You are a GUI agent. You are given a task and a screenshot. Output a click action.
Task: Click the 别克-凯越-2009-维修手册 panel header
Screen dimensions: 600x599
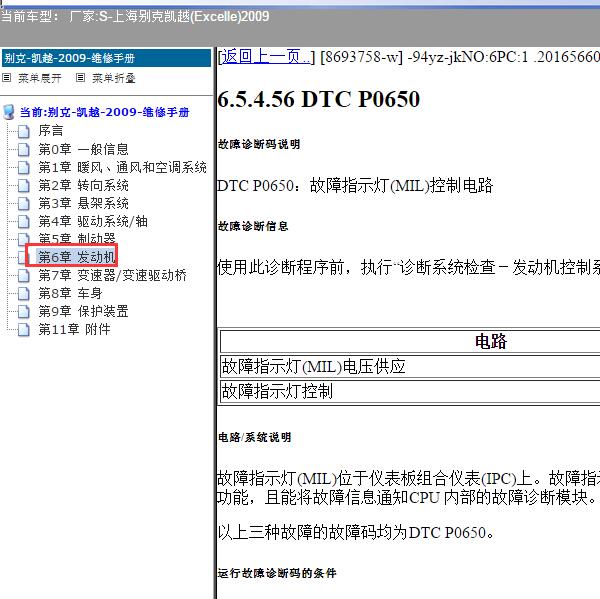point(106,58)
